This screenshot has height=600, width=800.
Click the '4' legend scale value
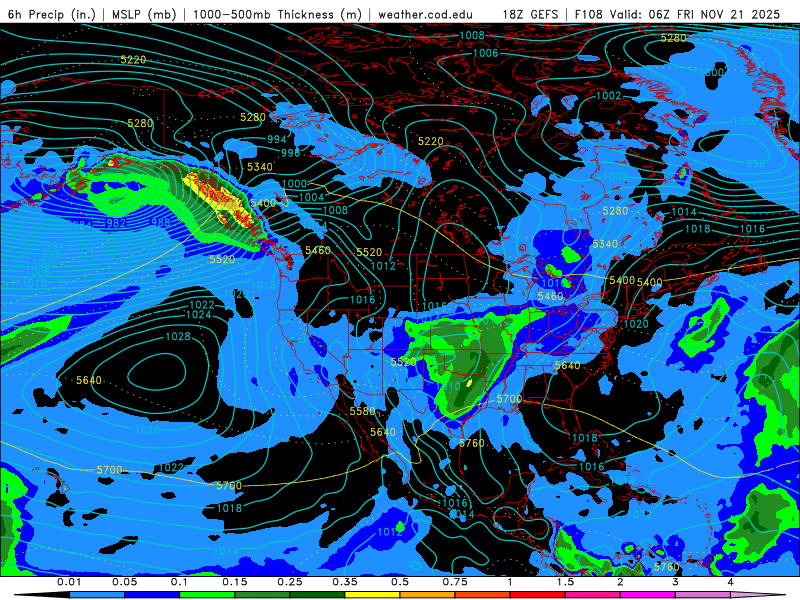(x=731, y=582)
